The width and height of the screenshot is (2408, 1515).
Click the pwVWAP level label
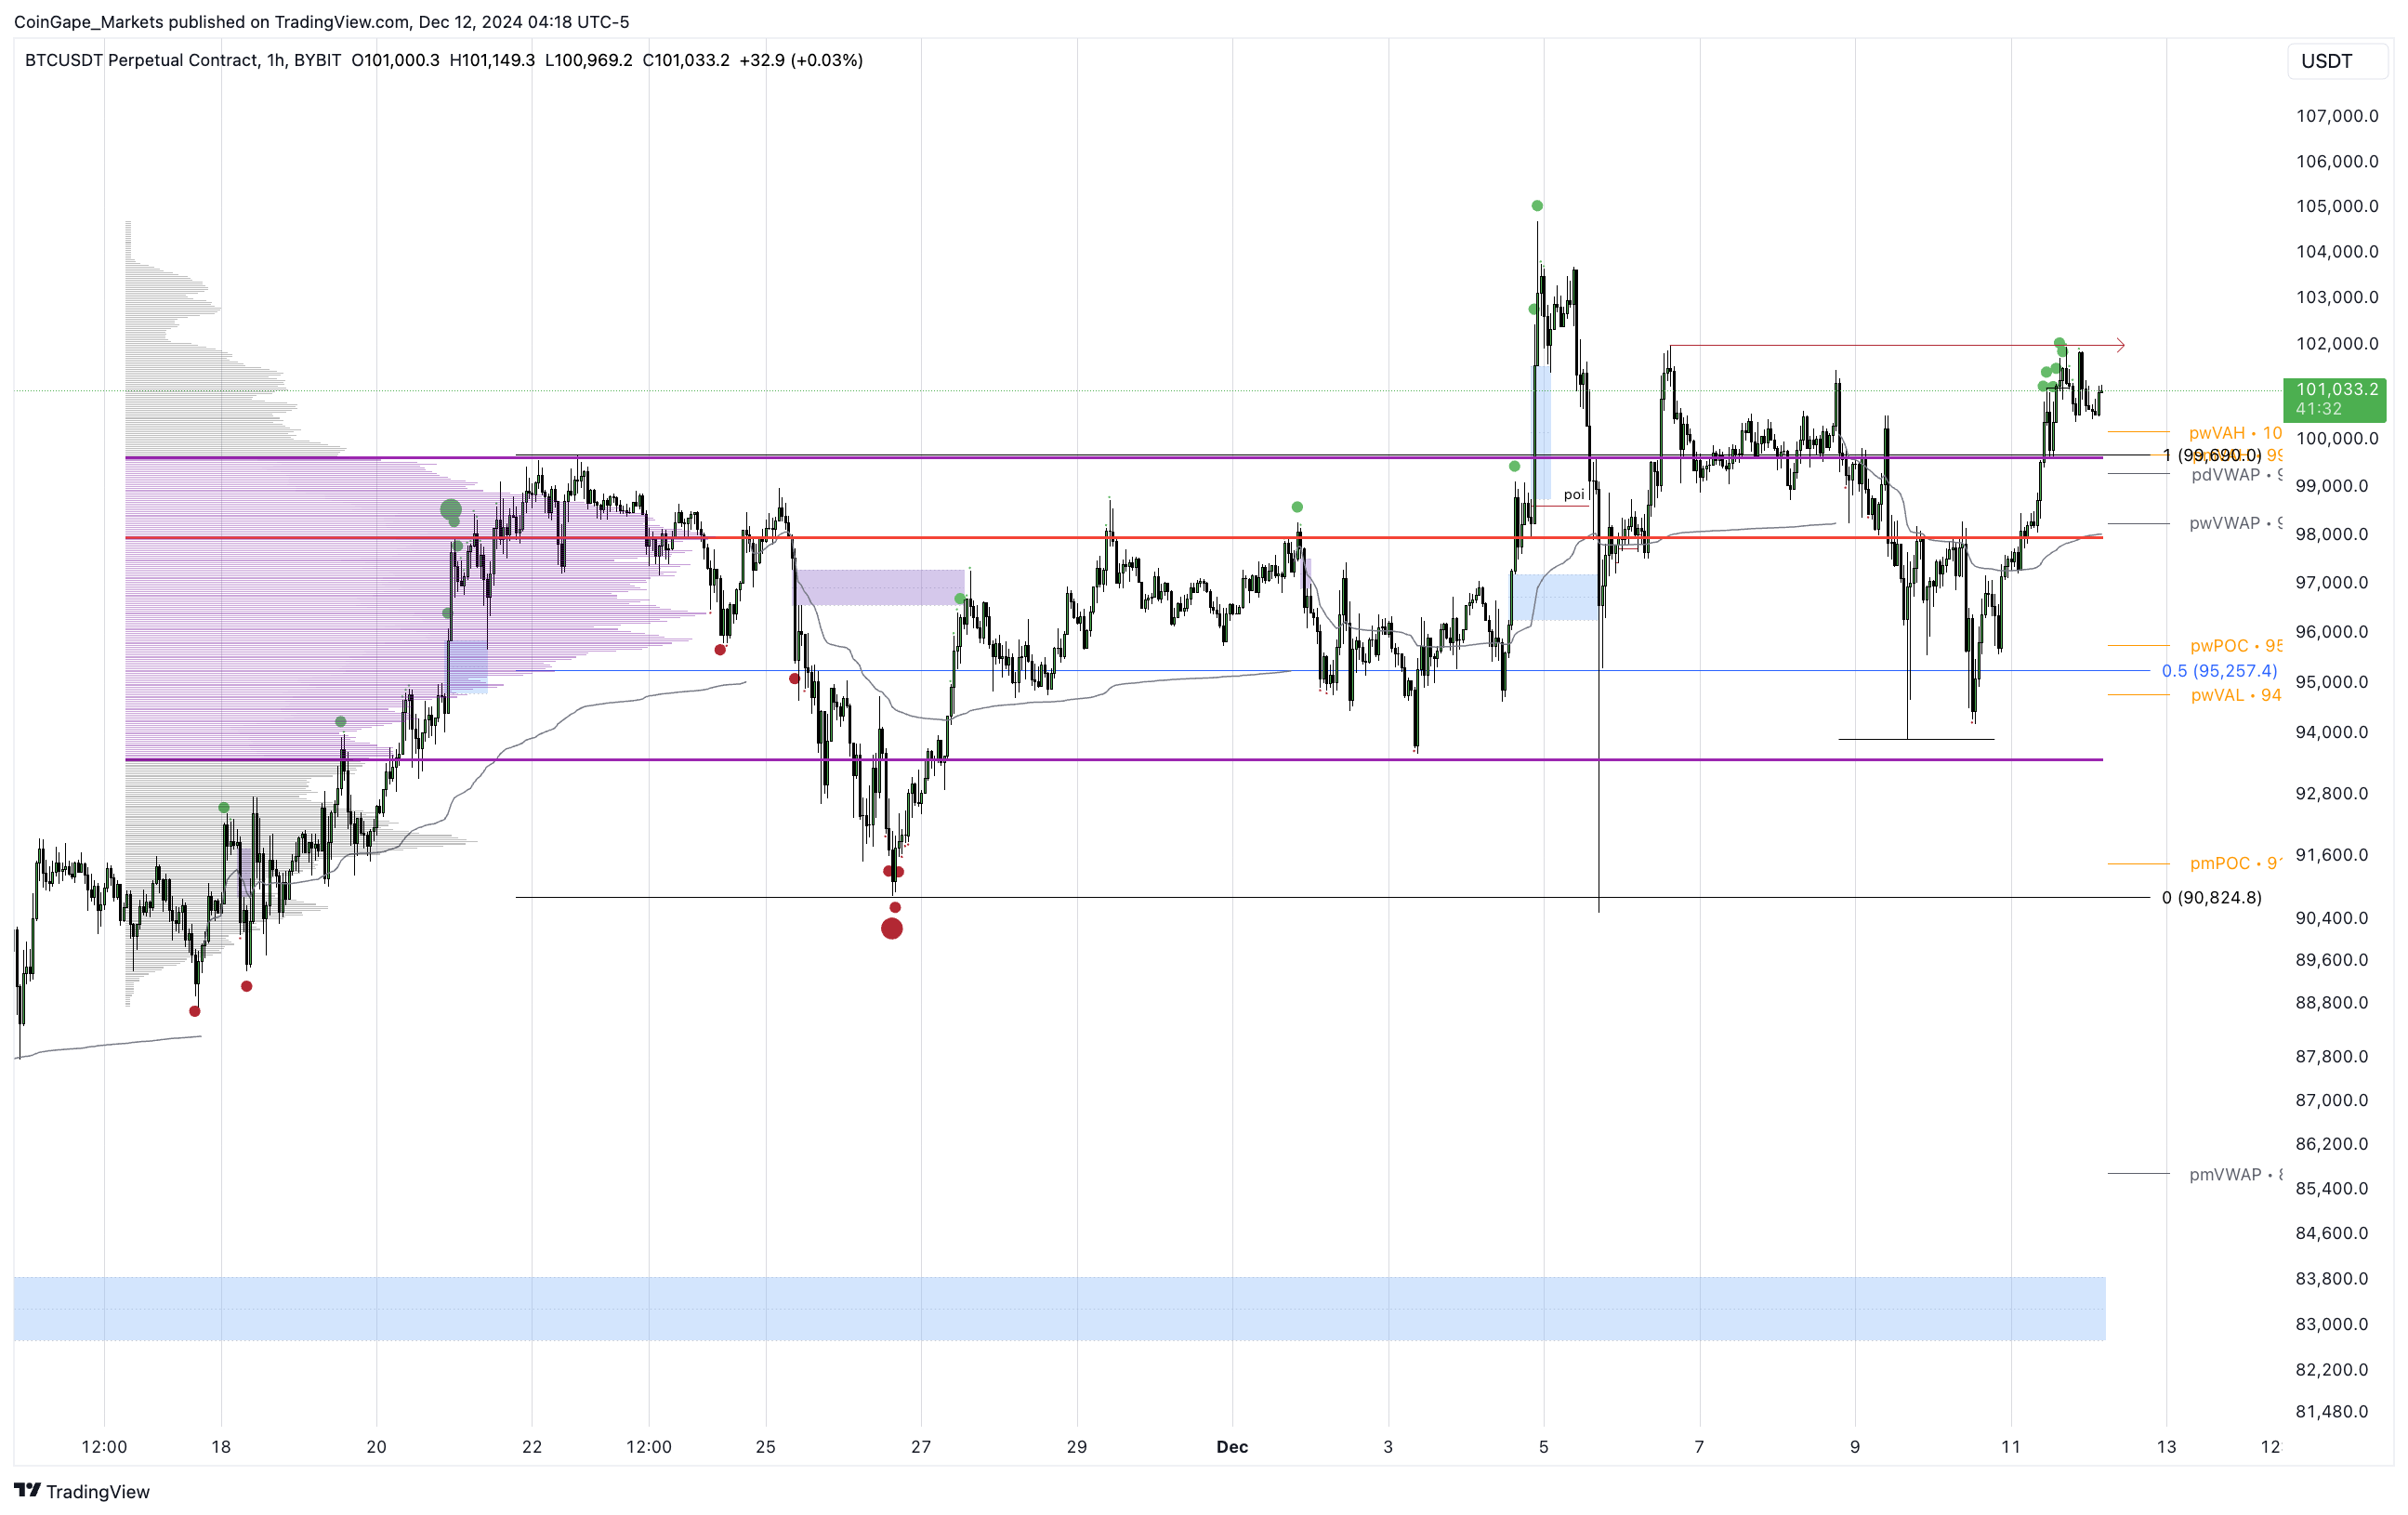[x=2235, y=523]
